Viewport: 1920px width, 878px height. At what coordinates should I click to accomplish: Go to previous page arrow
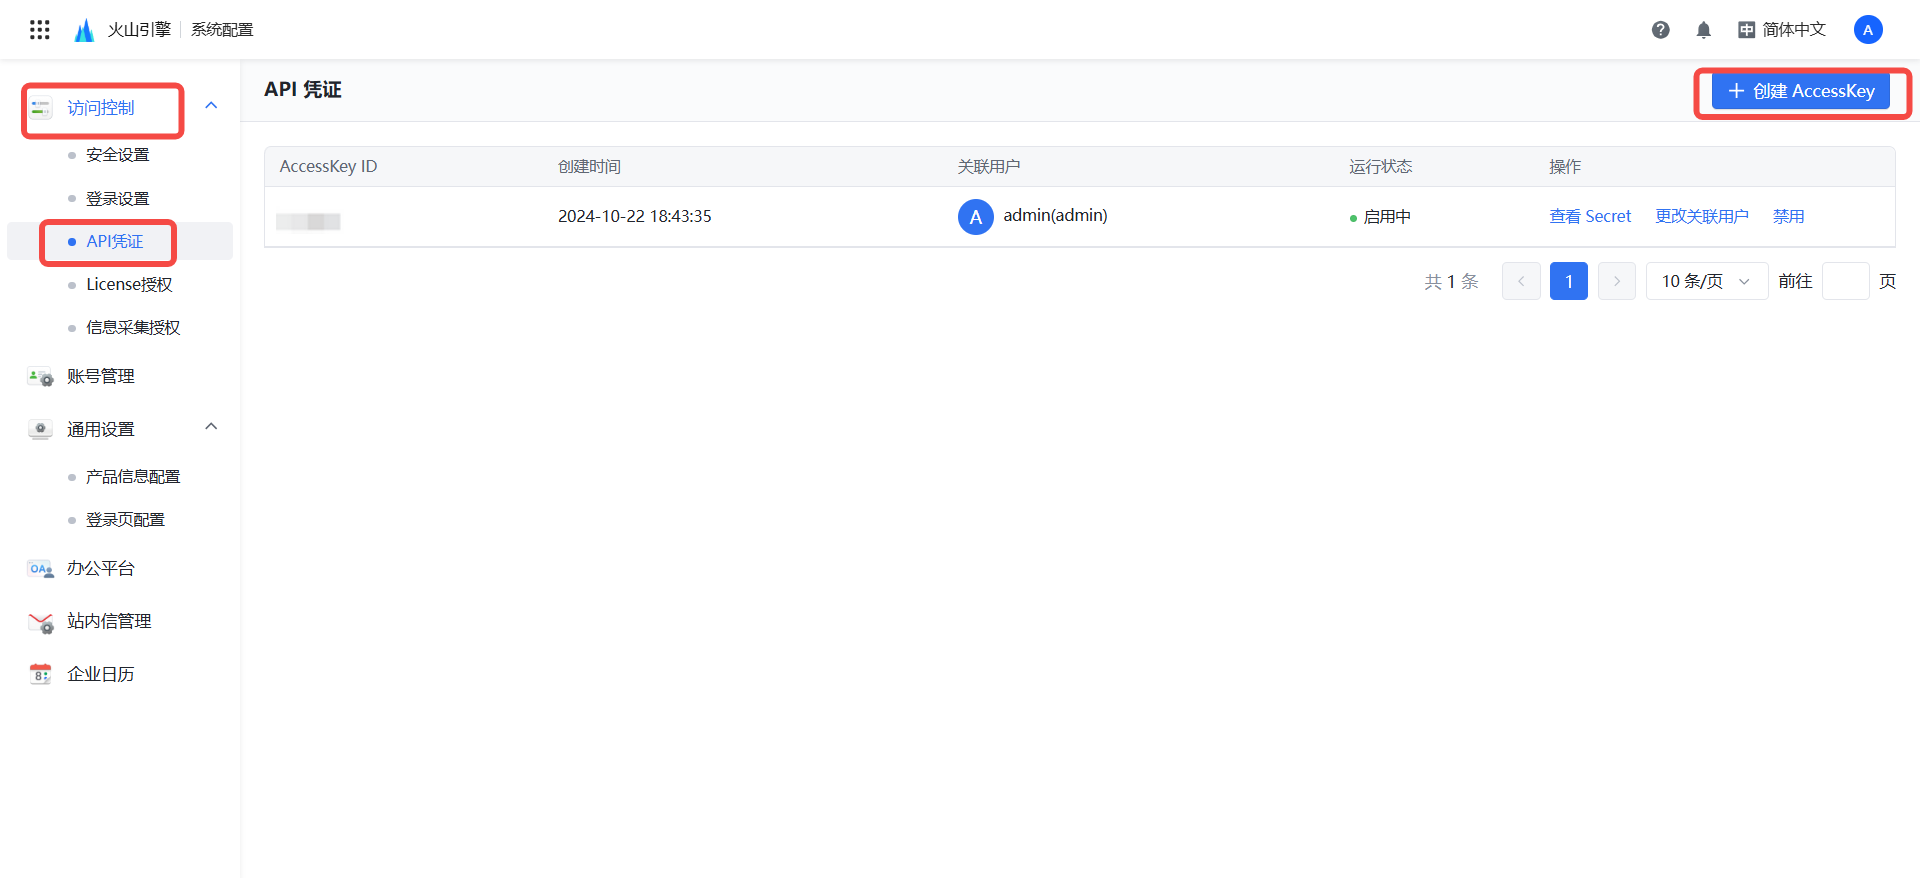tap(1521, 282)
